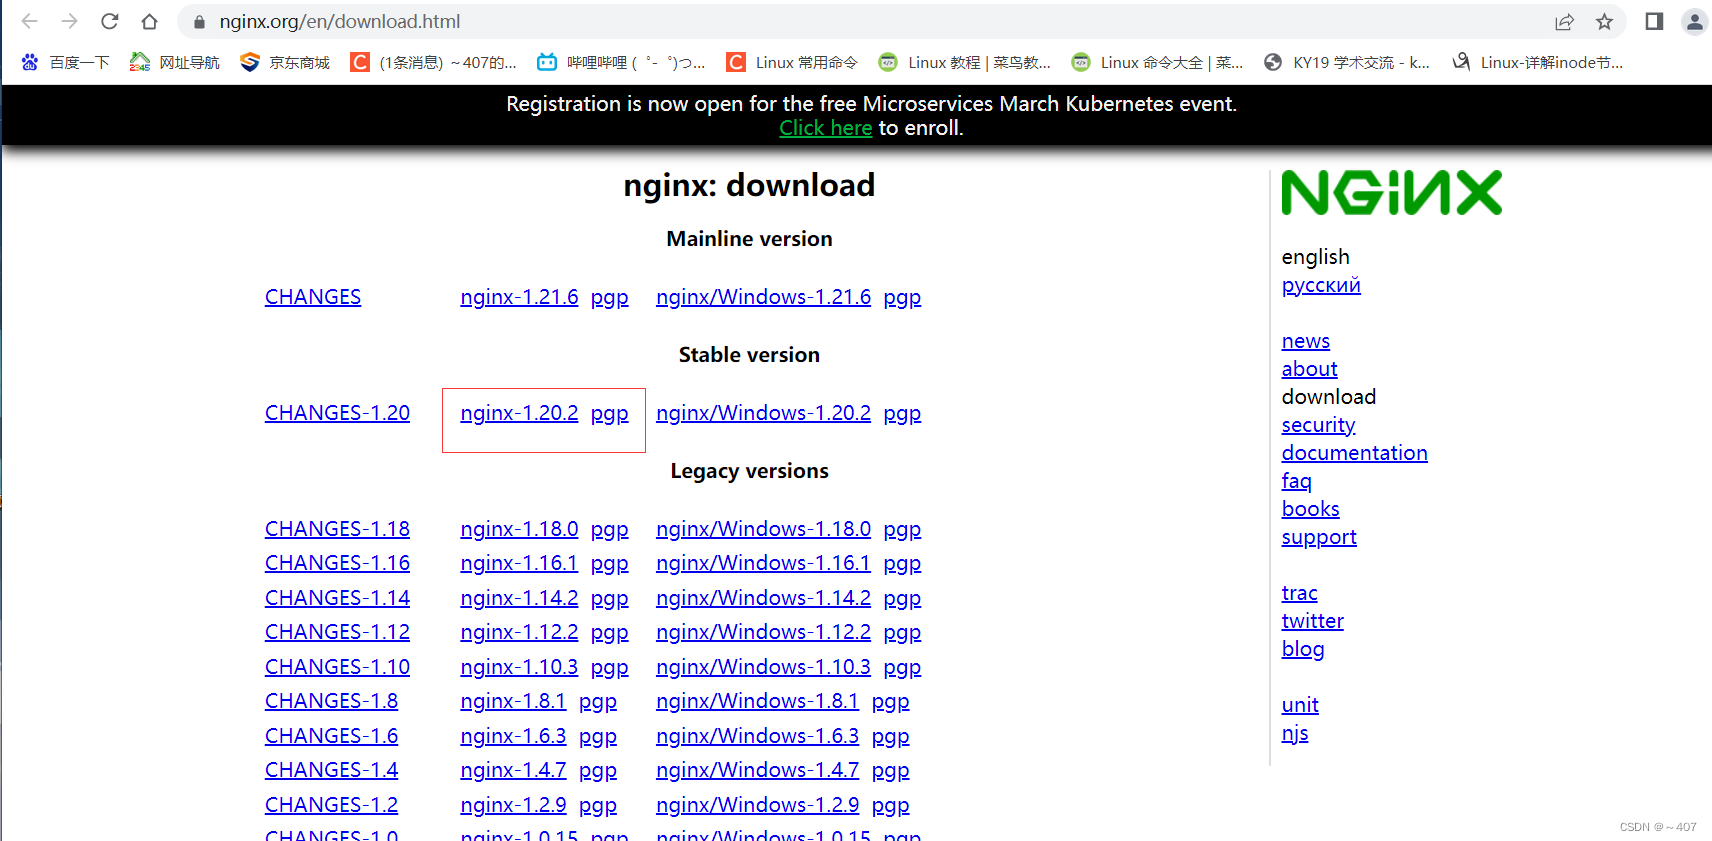This screenshot has height=841, width=1712.
Task: Open the support page
Action: [x=1319, y=537]
